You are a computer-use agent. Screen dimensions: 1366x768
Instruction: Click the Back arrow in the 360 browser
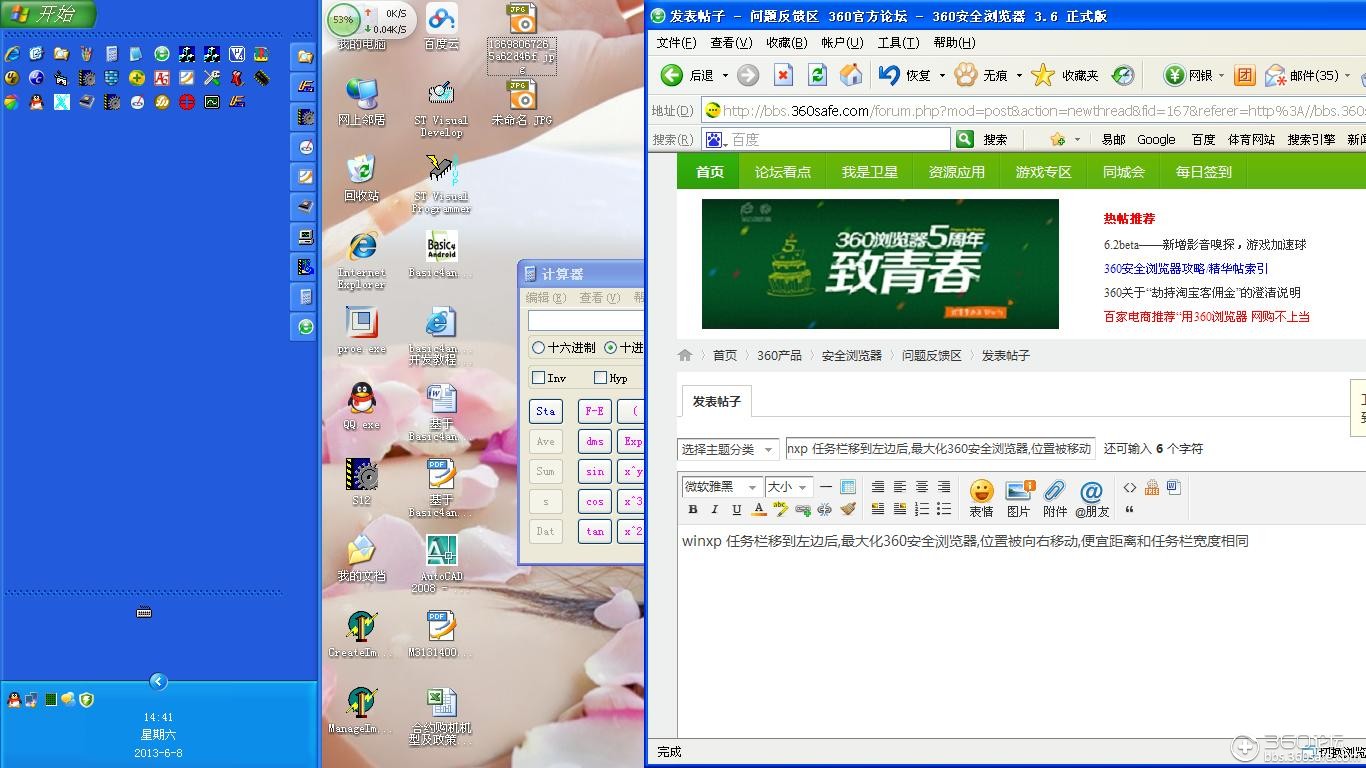[672, 75]
